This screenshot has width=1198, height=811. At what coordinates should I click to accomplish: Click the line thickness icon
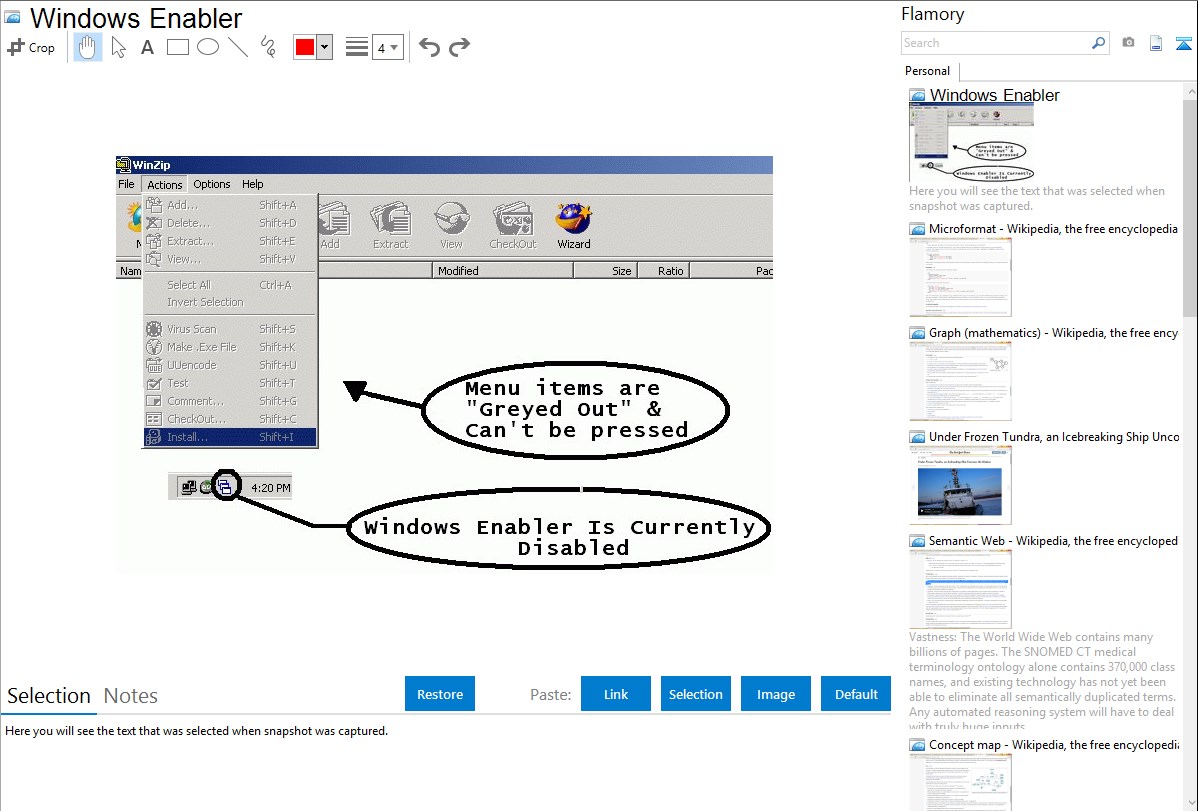tap(356, 47)
